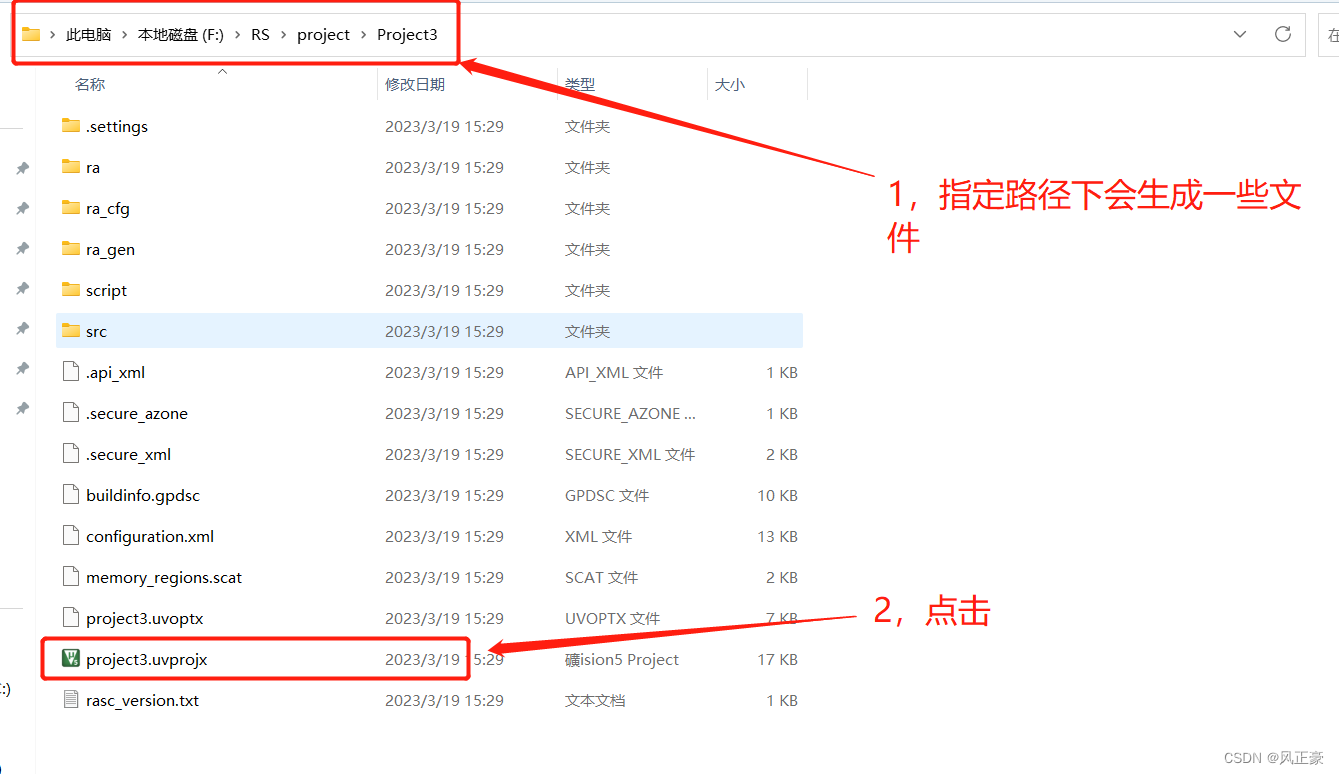Screen dimensions: 1339x774
Task: Sort by 大小 column header
Action: (730, 85)
